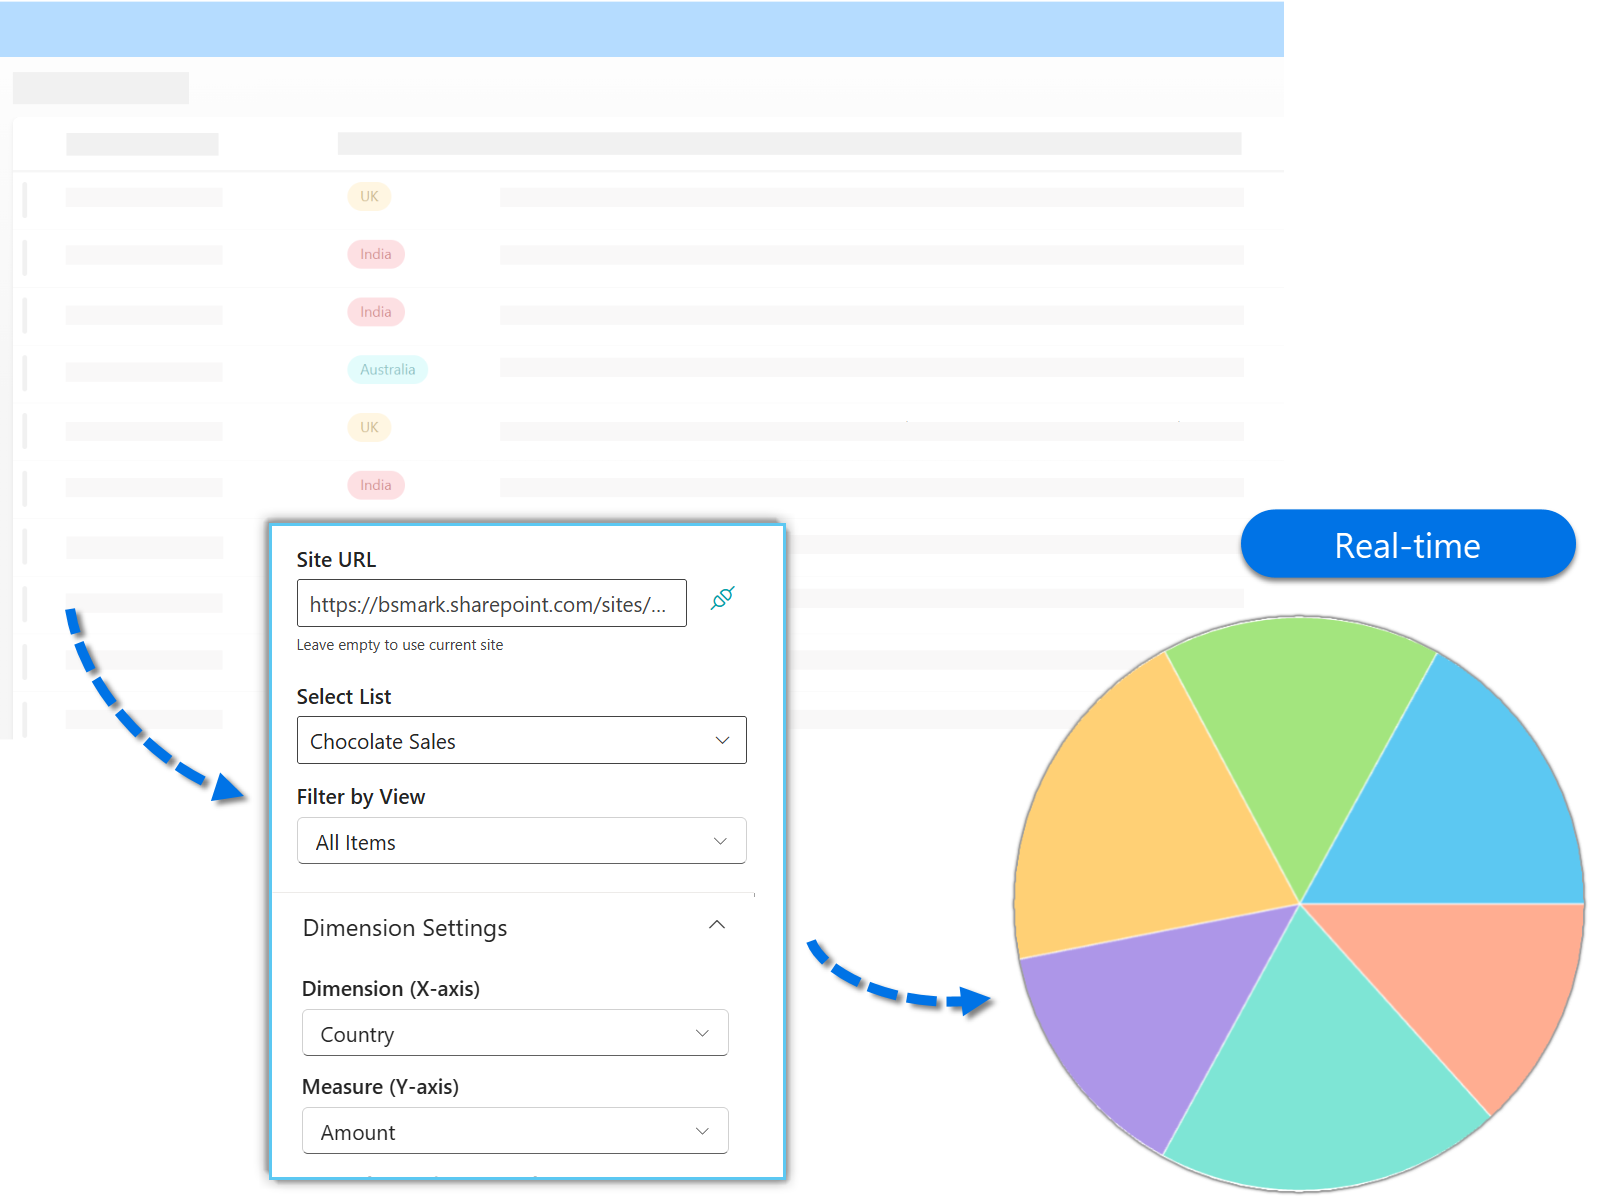
Task: Click the Leave empty to use current site hint
Action: click(x=400, y=645)
